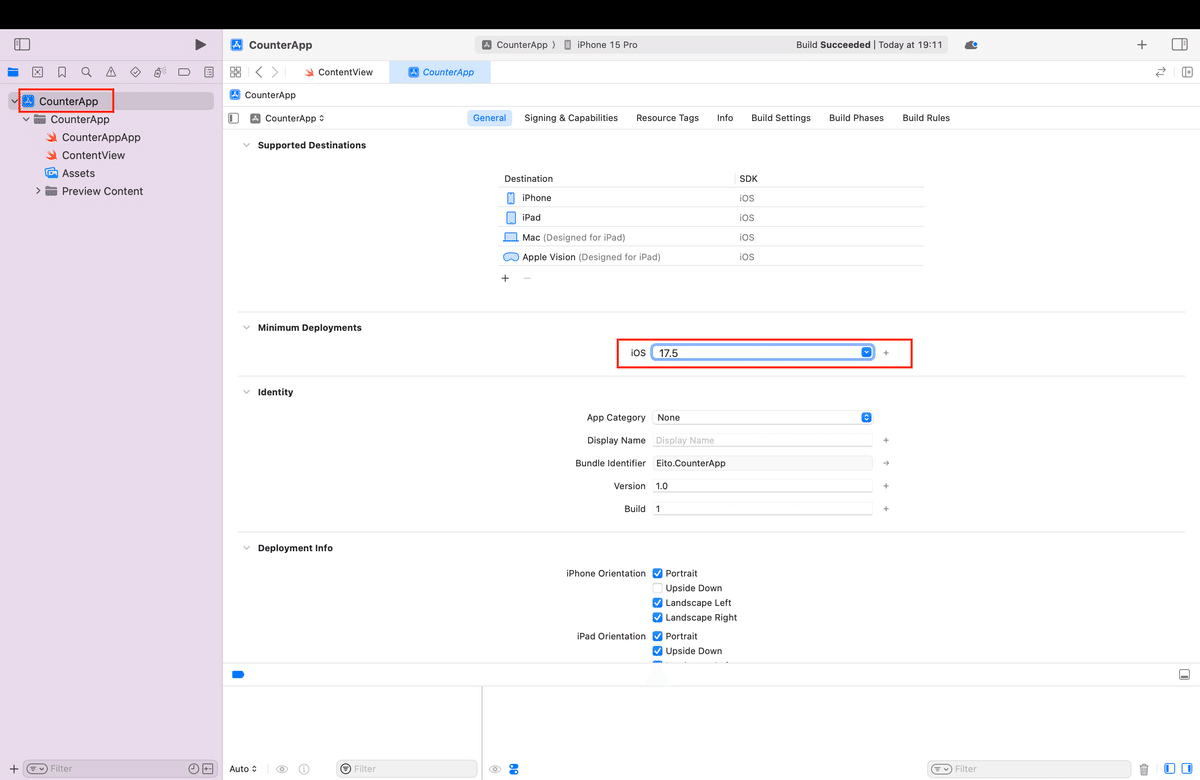Open the source control navigator
Viewport: 1200px width, 780px height.
[x=38, y=72]
